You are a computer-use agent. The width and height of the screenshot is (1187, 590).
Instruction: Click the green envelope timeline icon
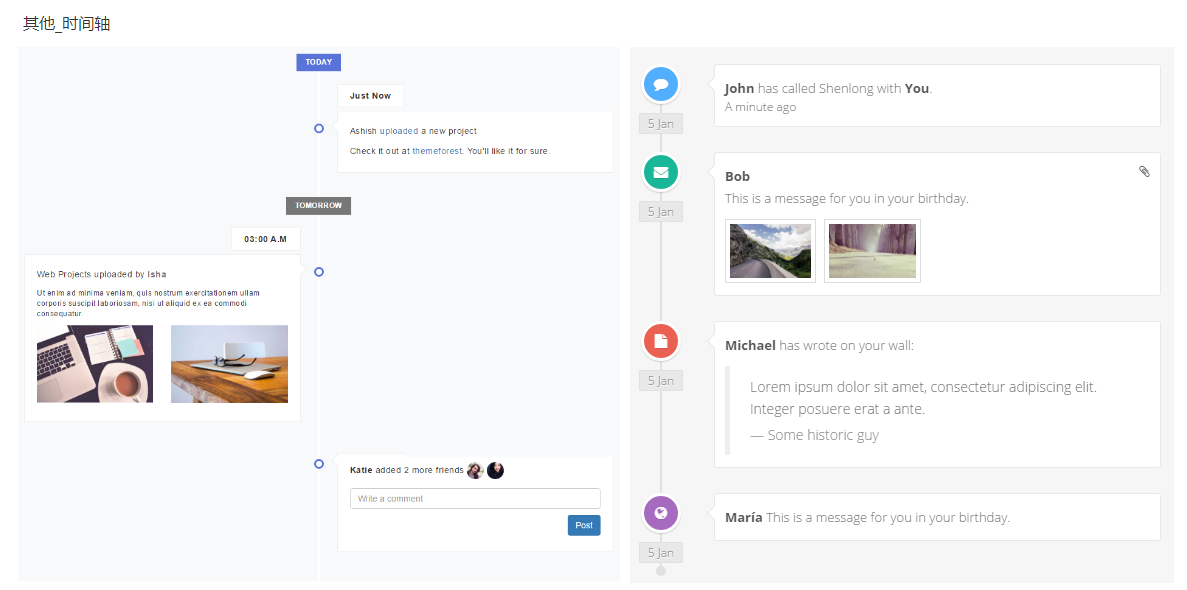660,172
